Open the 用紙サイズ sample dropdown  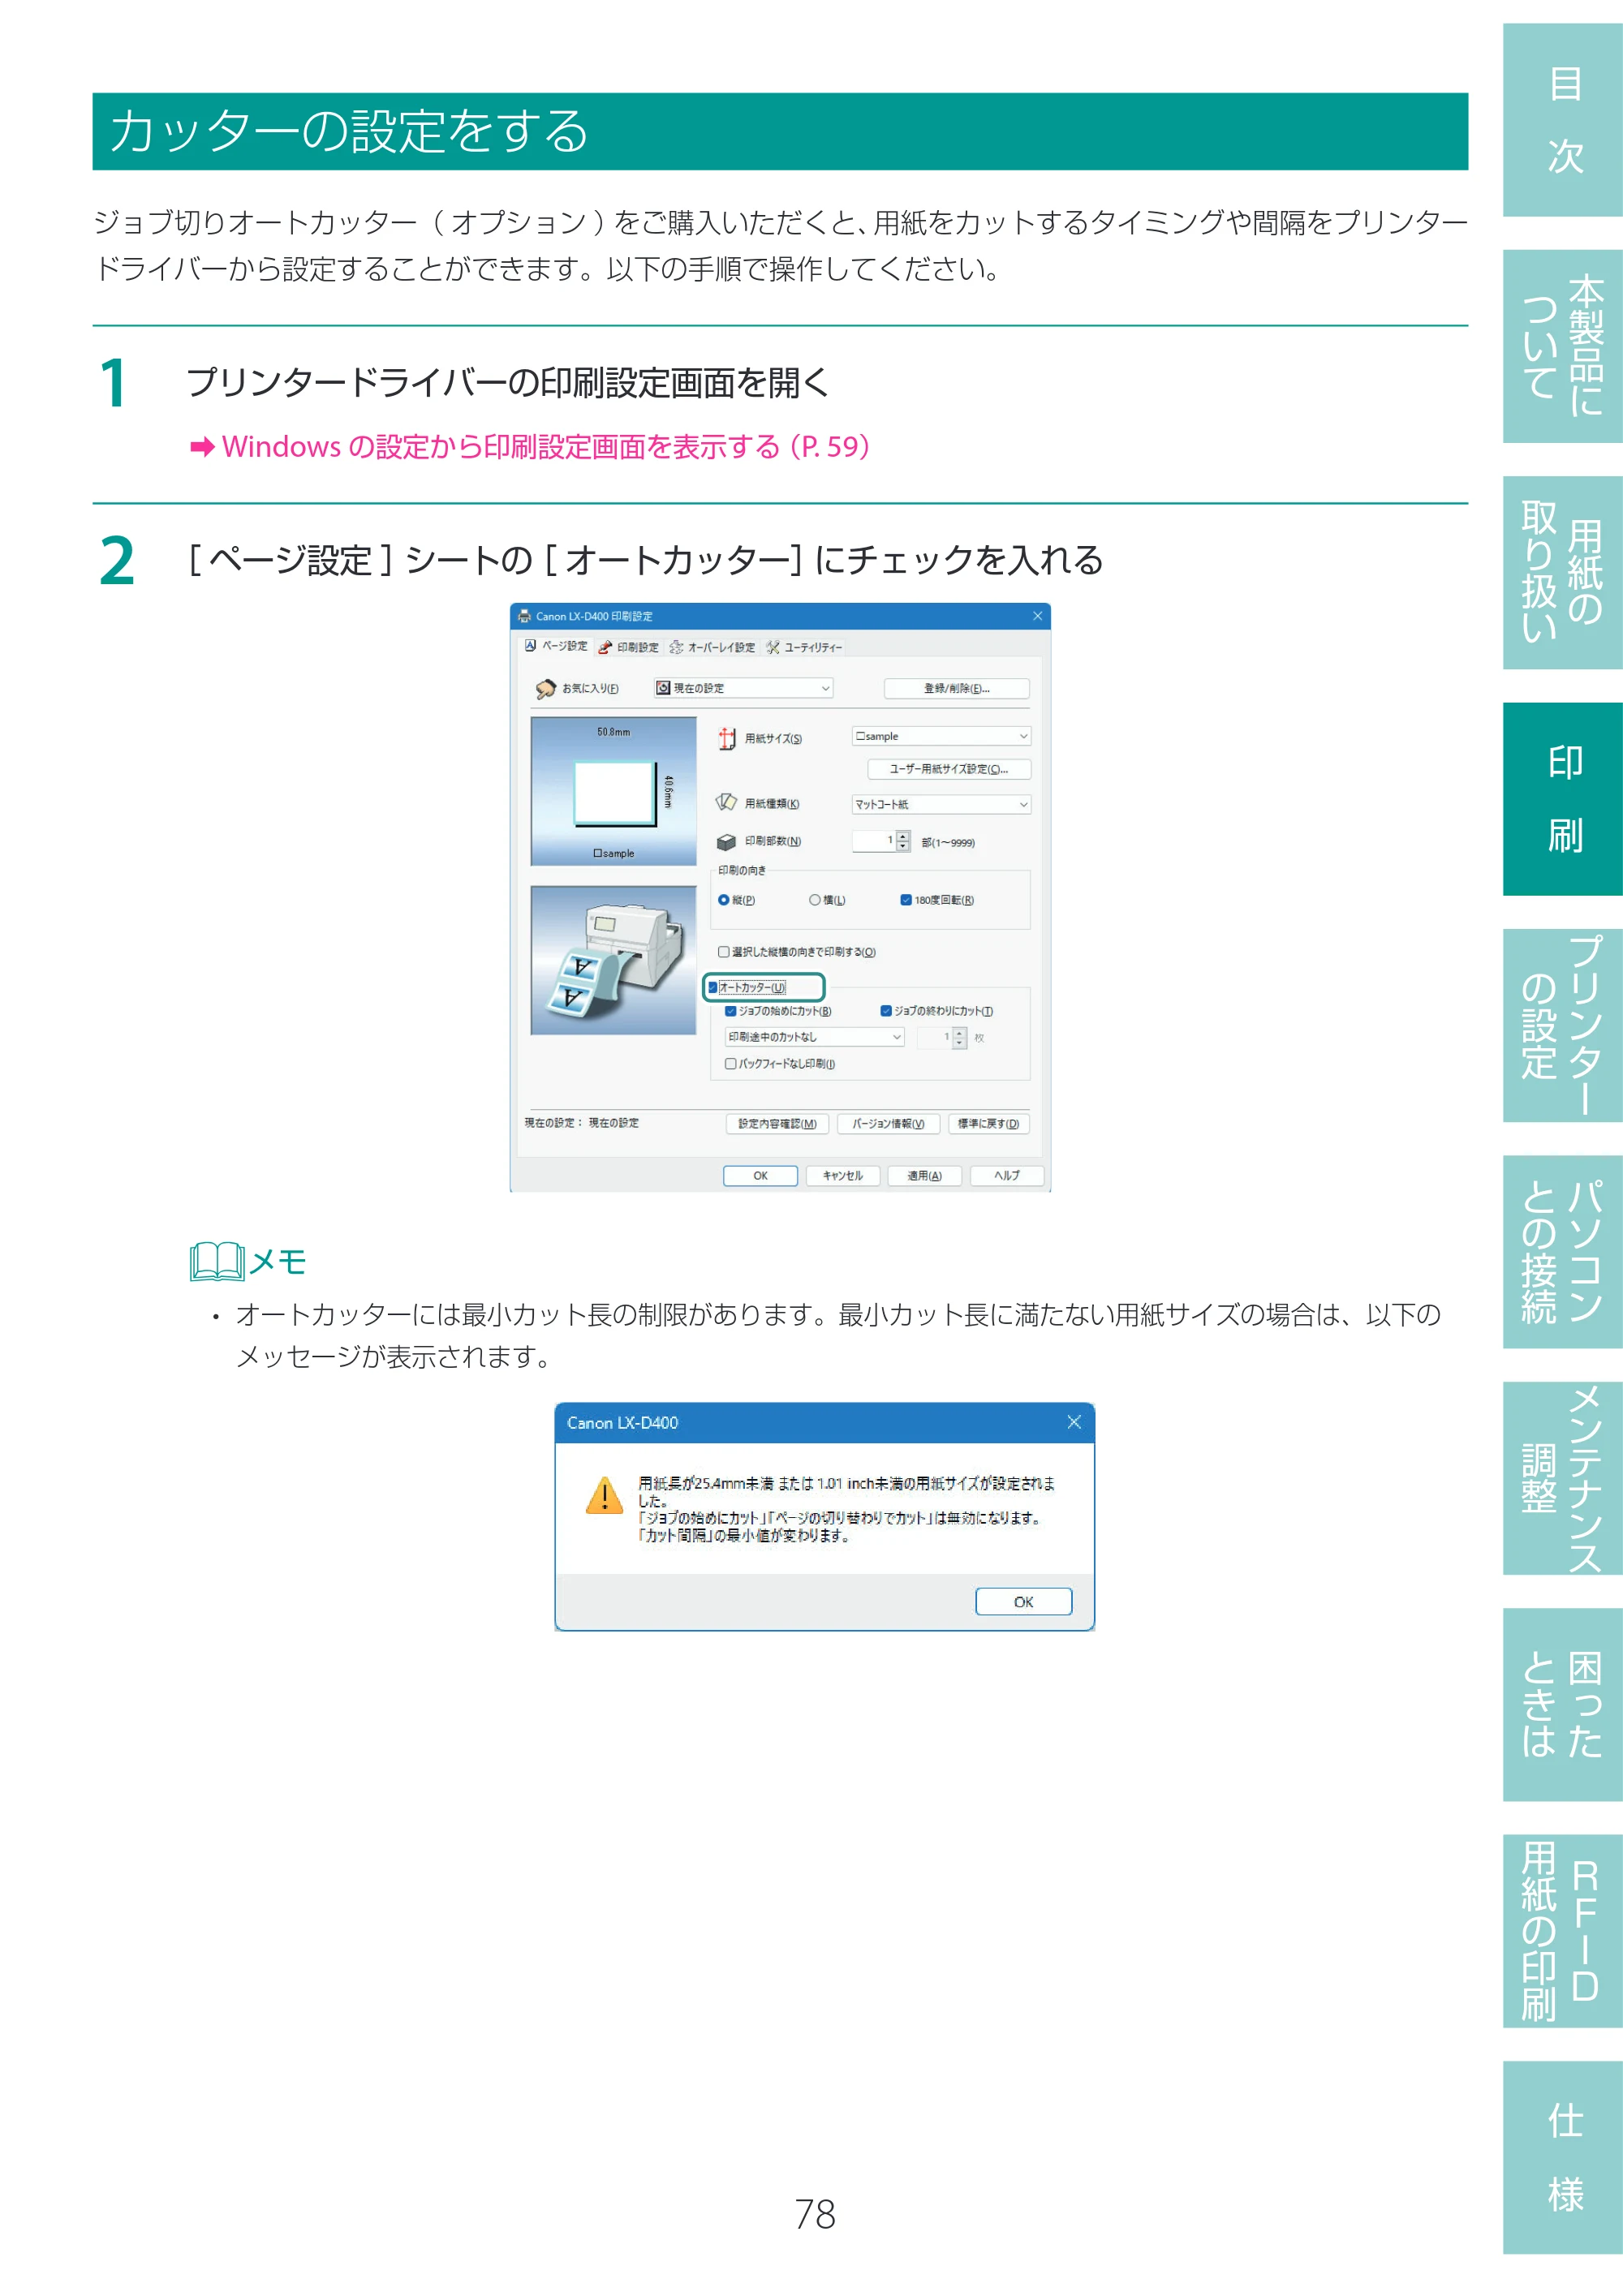coord(941,736)
